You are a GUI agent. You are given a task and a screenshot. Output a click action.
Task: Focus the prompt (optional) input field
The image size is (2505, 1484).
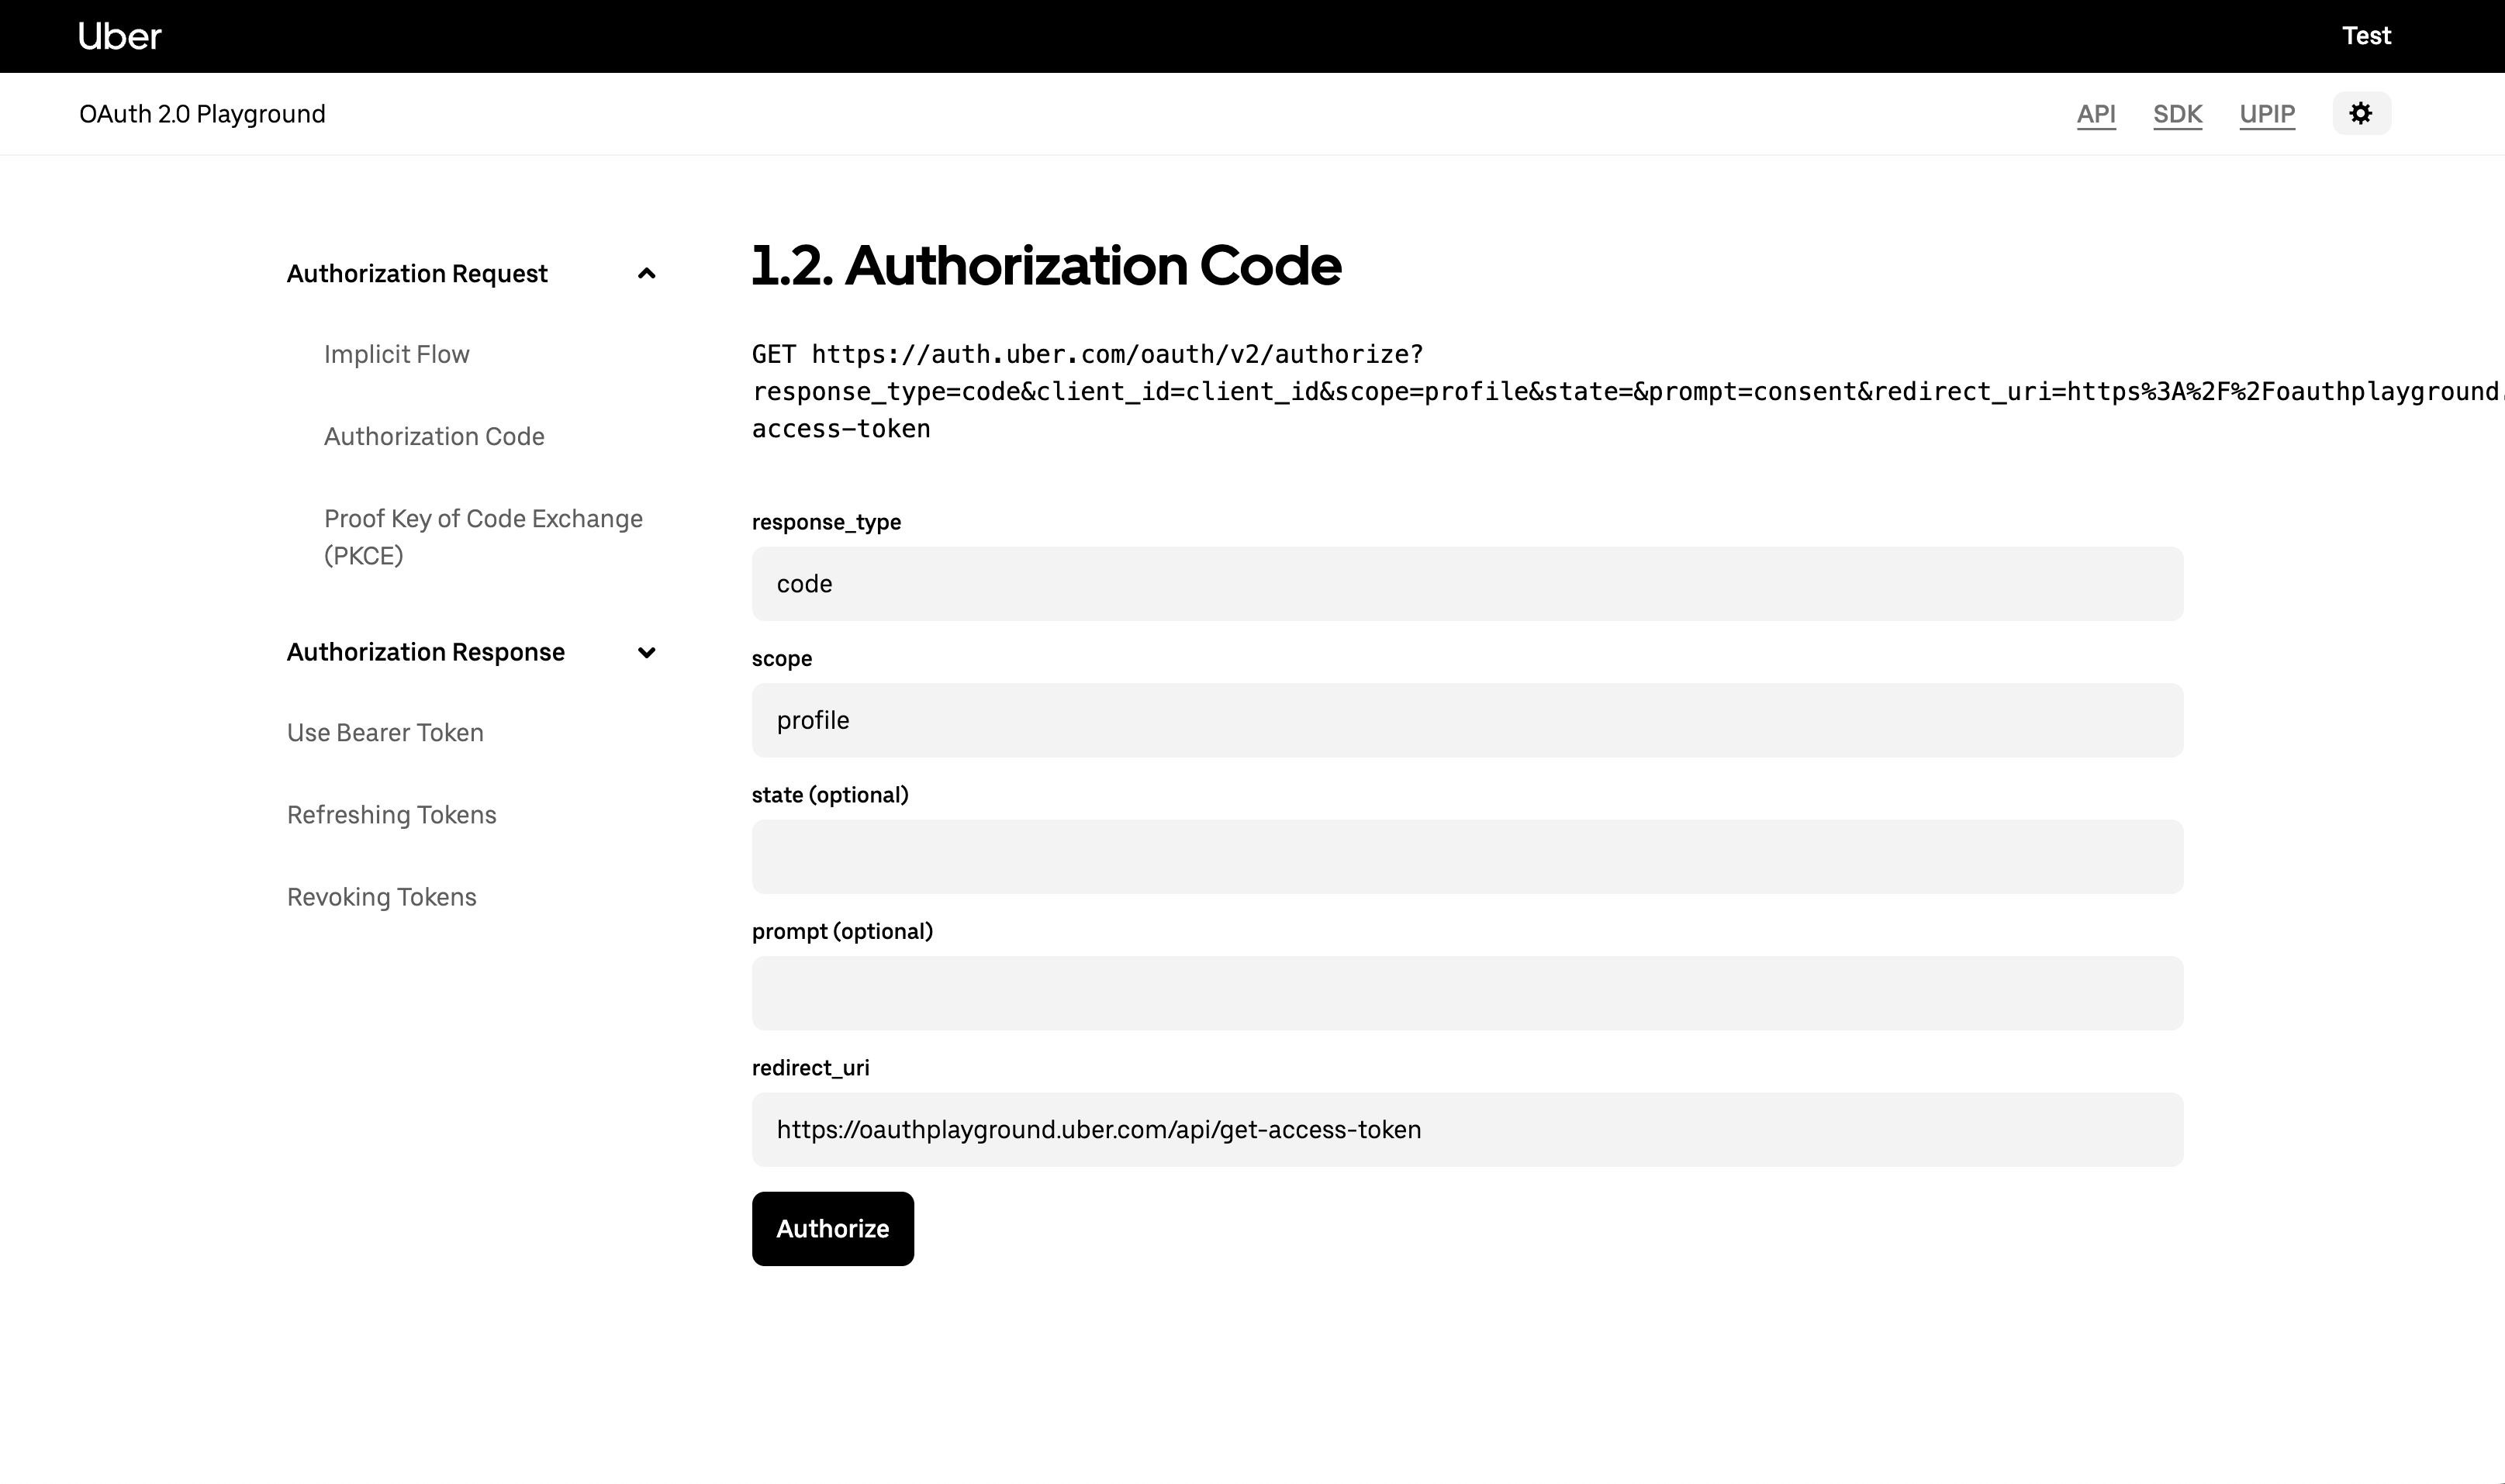click(x=1467, y=993)
